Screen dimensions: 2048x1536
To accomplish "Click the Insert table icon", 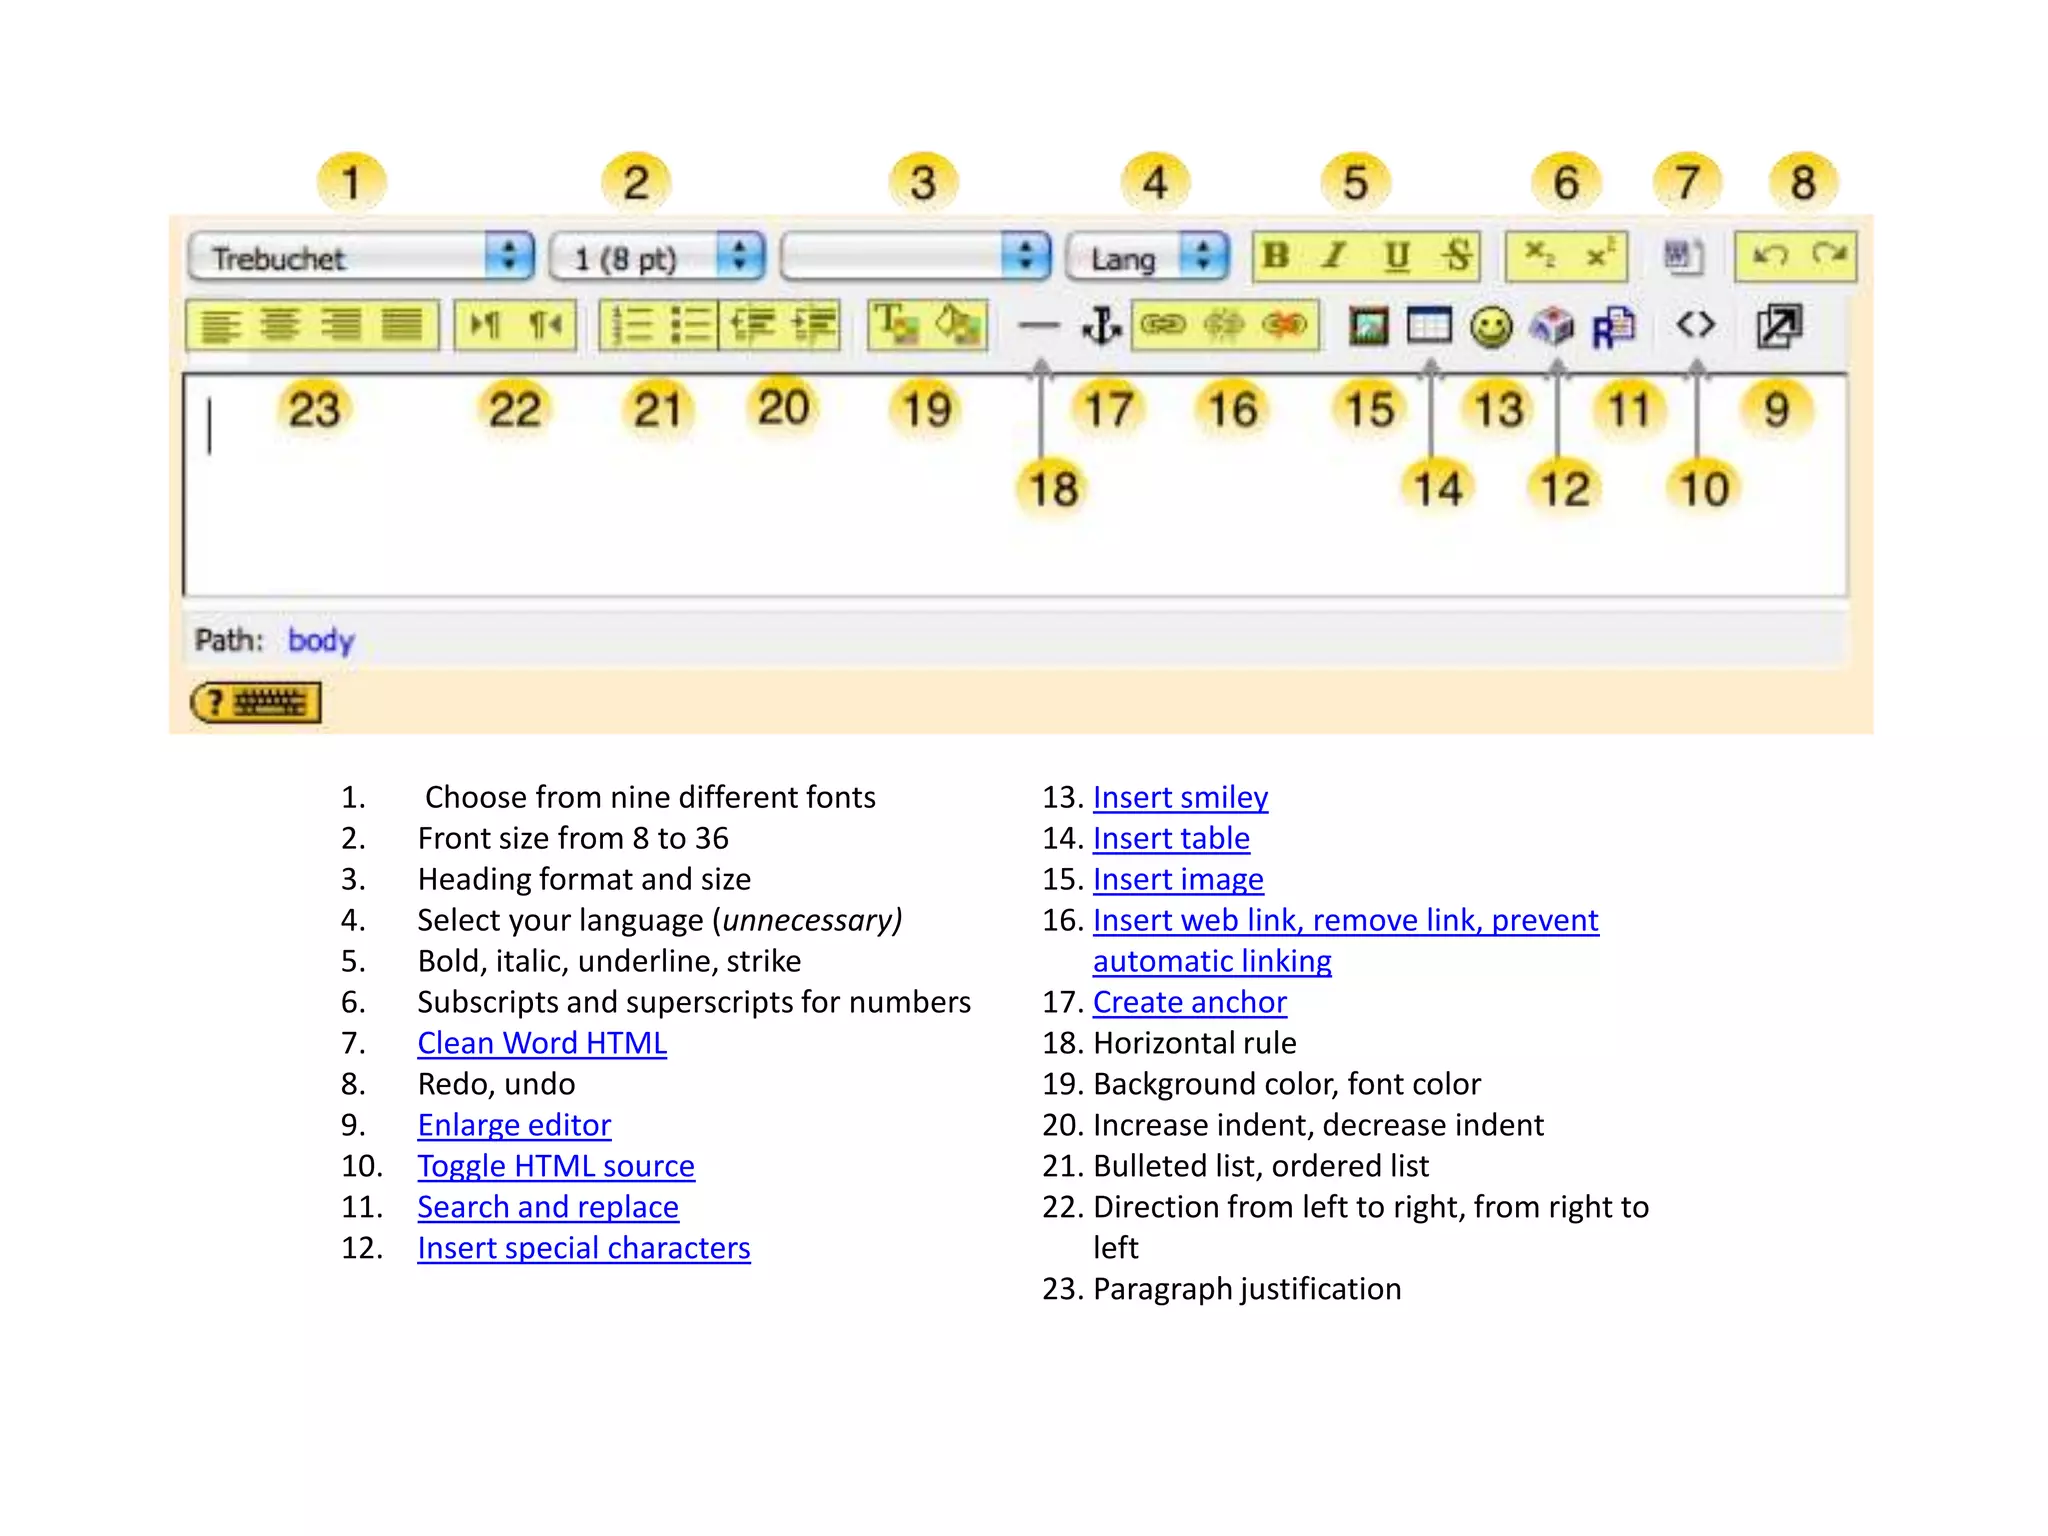I will click(x=1428, y=326).
